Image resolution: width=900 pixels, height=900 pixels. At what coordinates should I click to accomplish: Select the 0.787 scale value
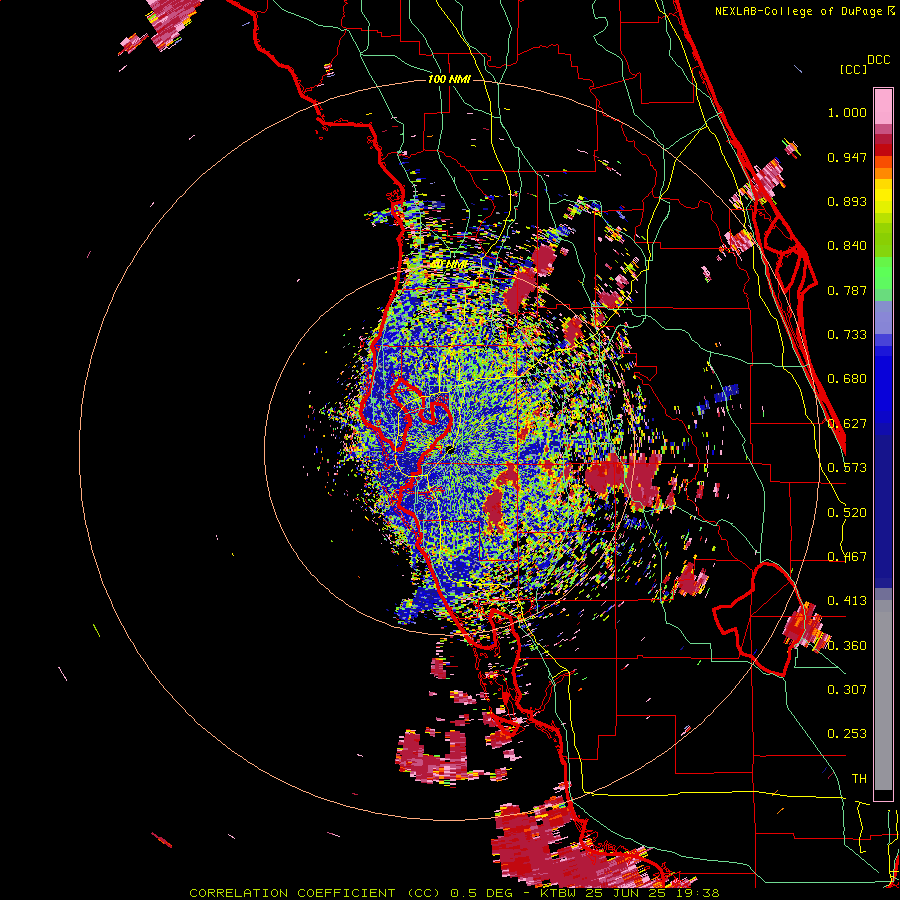coord(847,290)
